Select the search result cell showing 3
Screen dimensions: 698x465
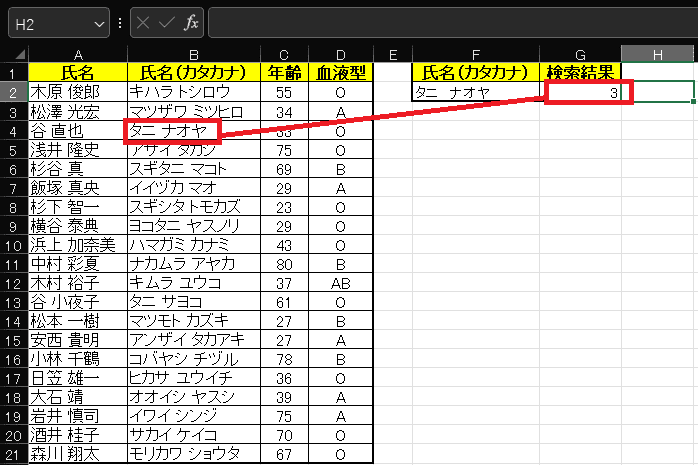click(x=580, y=92)
